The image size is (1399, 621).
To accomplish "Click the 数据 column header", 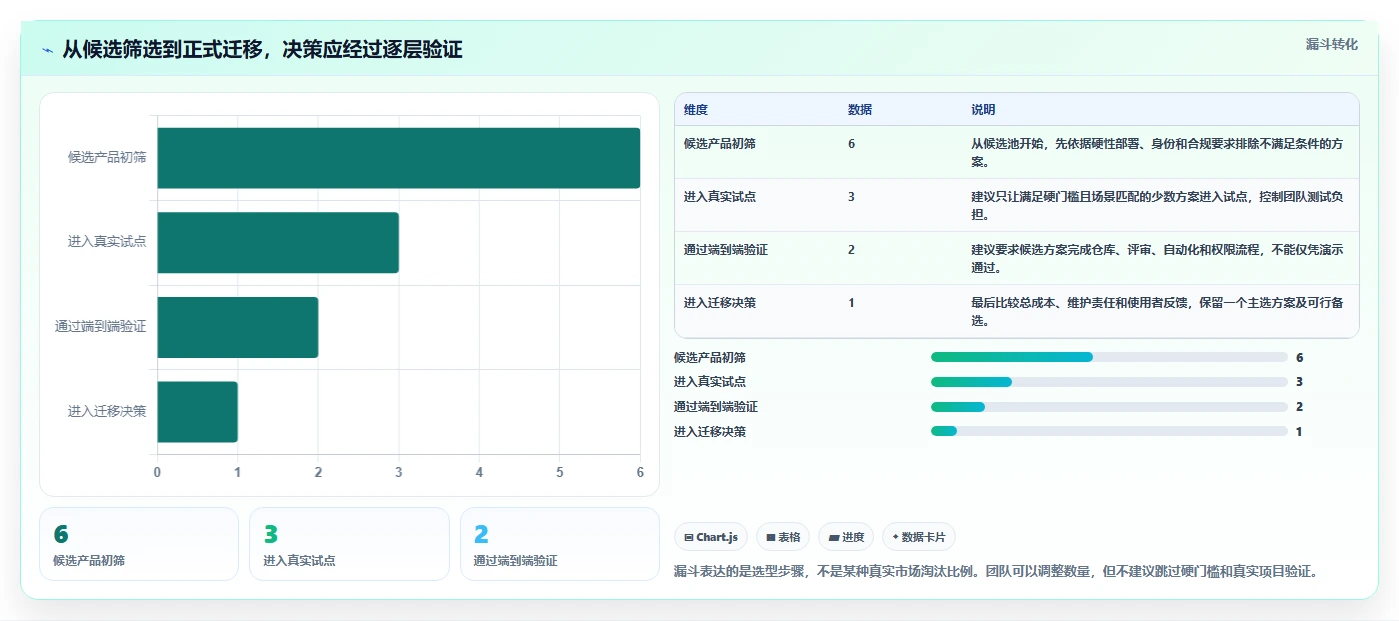I will pos(860,110).
